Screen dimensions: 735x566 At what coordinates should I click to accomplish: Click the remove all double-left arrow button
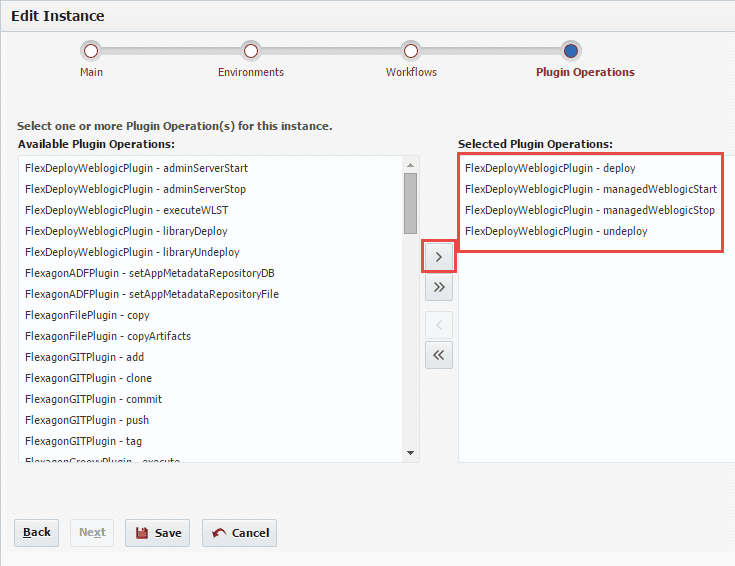(x=439, y=355)
